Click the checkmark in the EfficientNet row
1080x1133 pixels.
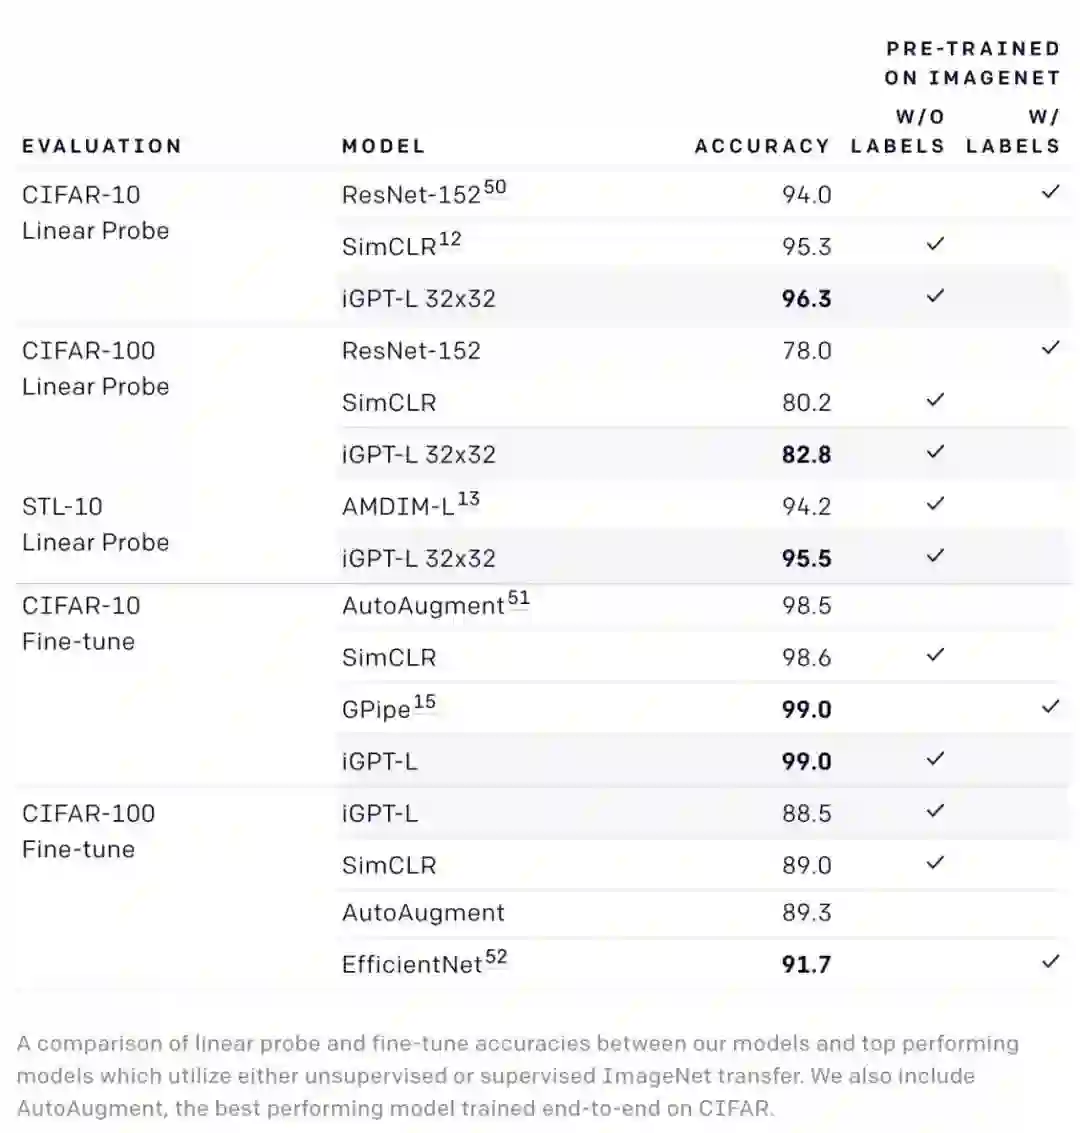coord(1050,962)
